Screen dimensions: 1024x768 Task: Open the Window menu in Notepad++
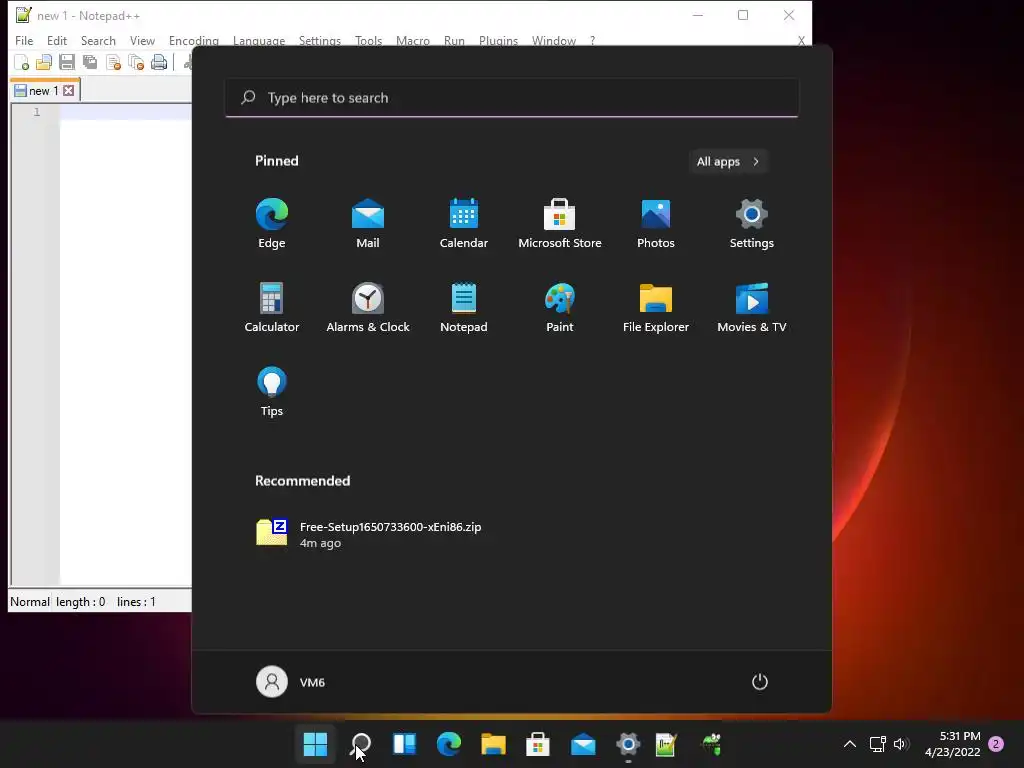554,40
